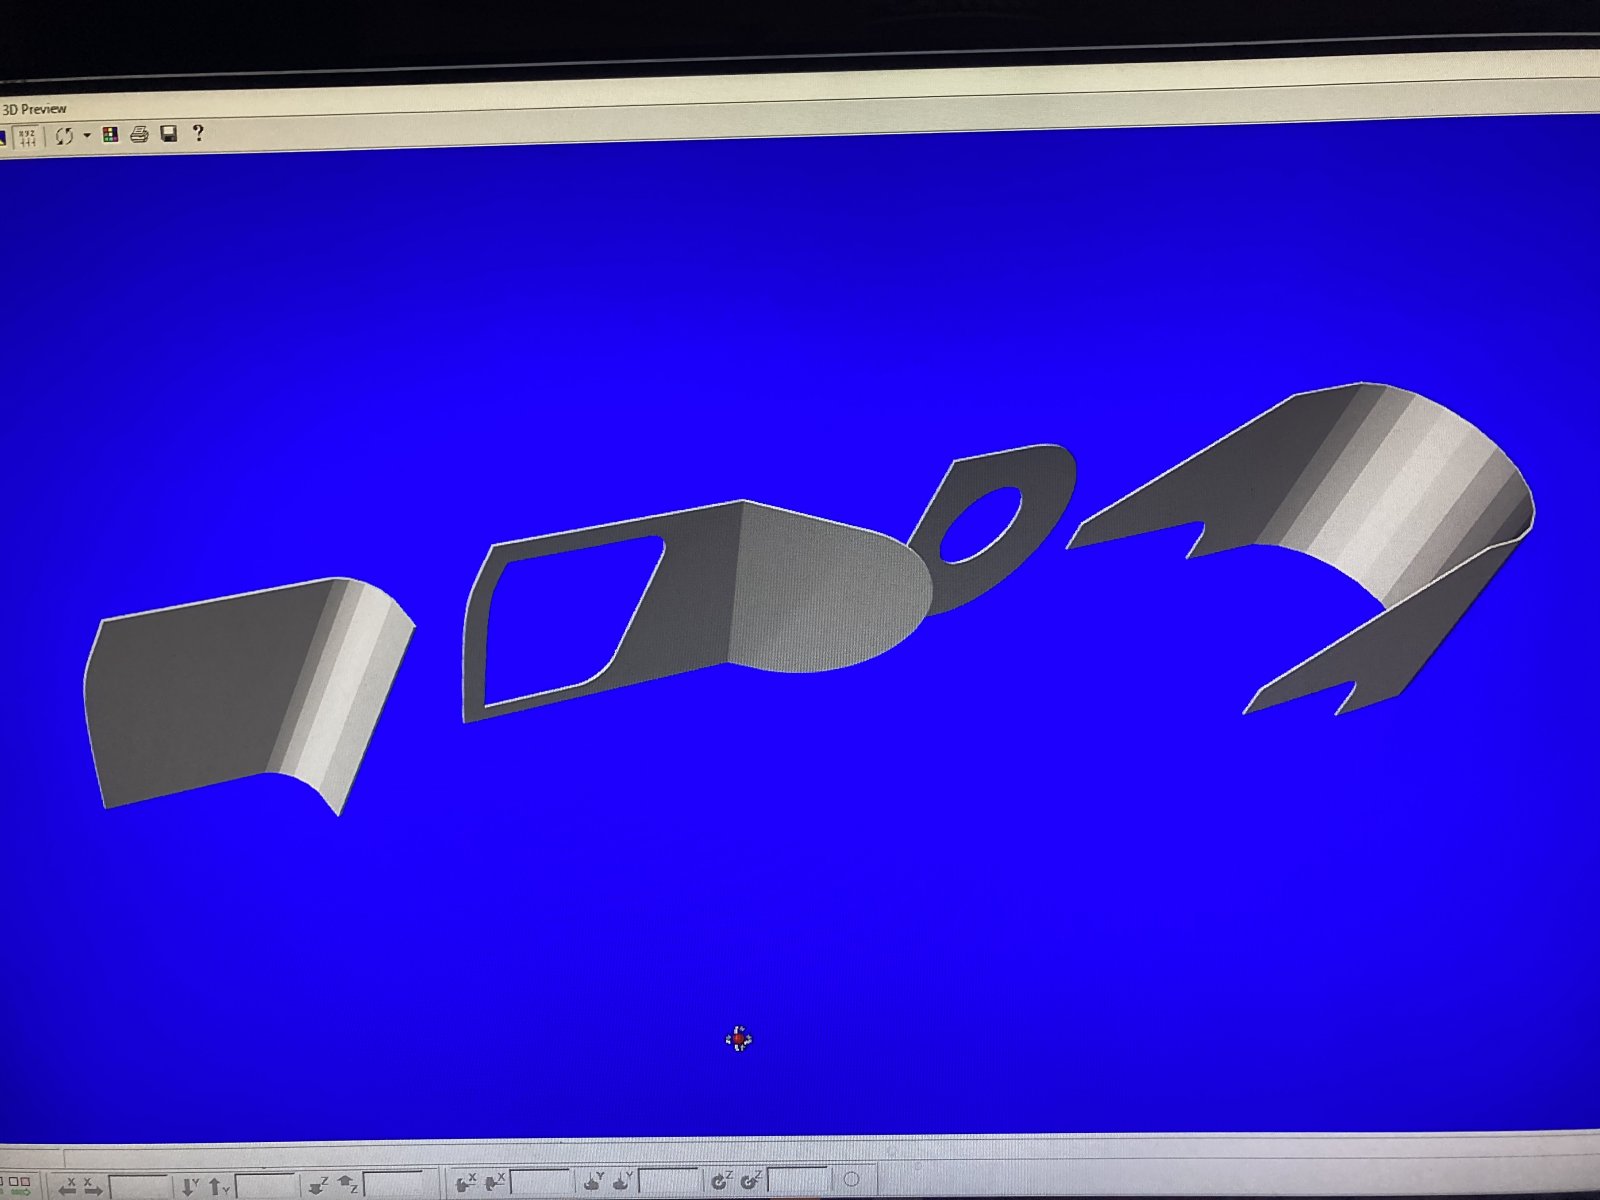Open help with the question mark icon
The height and width of the screenshot is (1200, 1600).
198,132
